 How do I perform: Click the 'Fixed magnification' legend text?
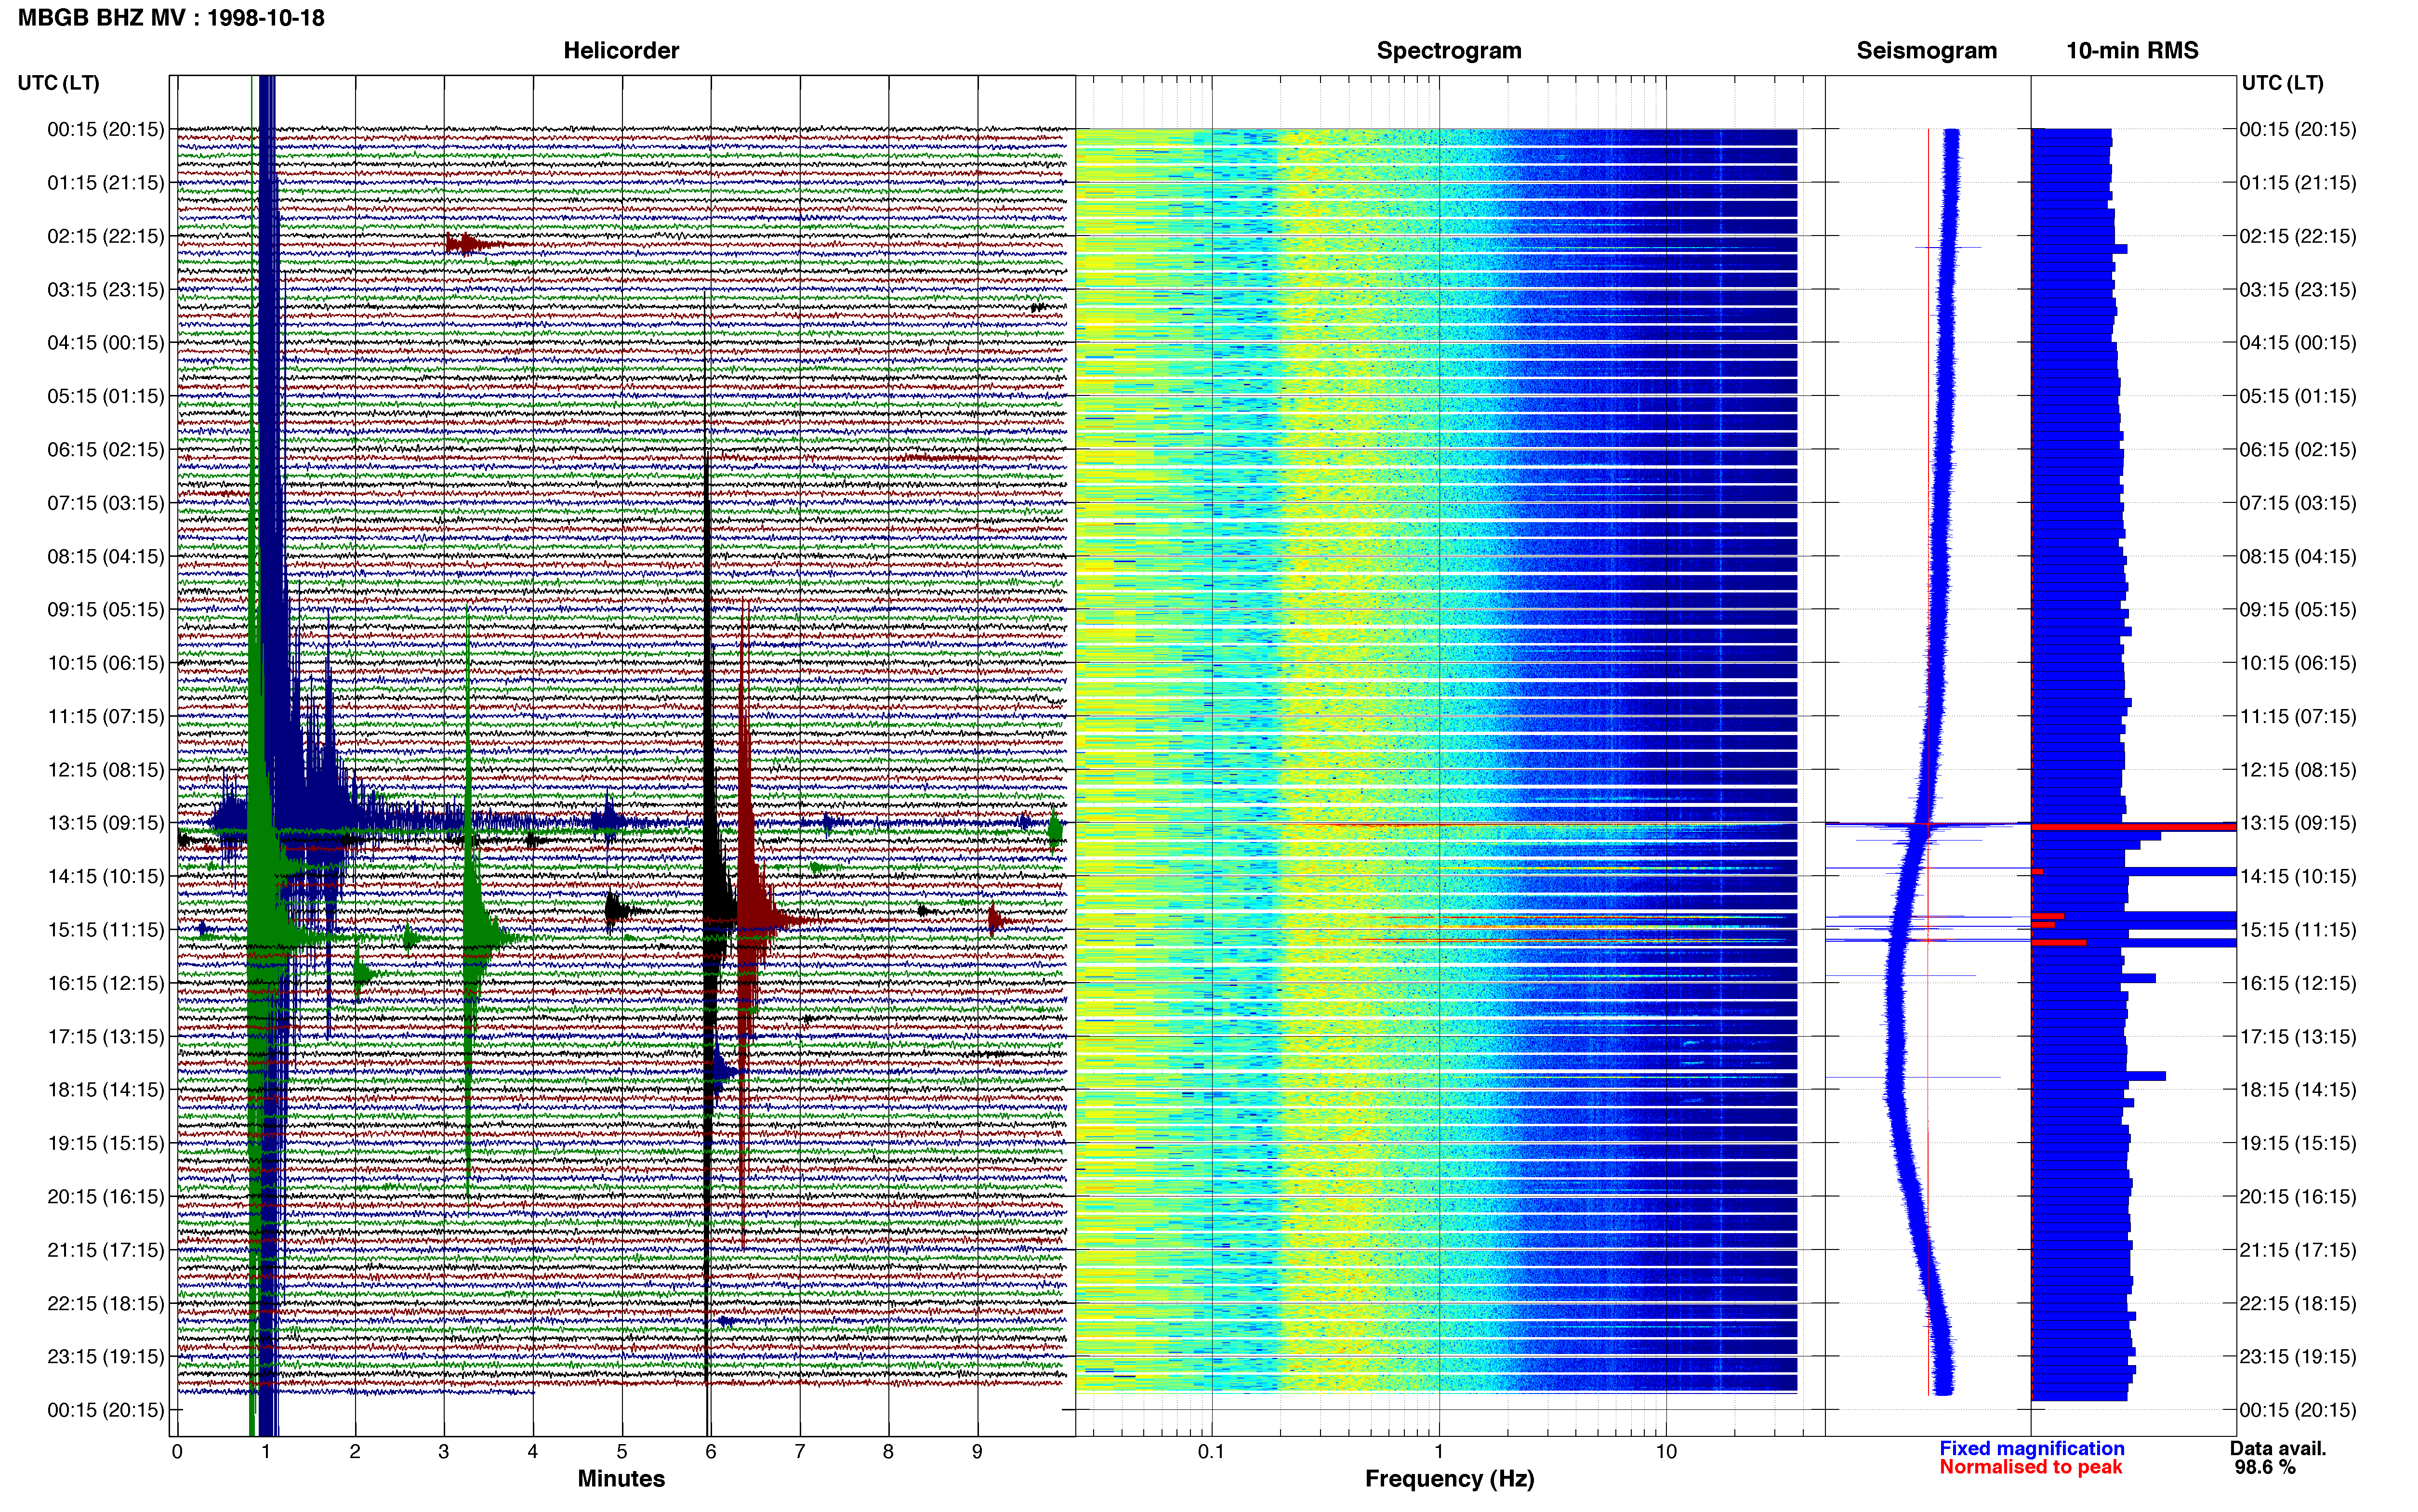(2031, 1449)
